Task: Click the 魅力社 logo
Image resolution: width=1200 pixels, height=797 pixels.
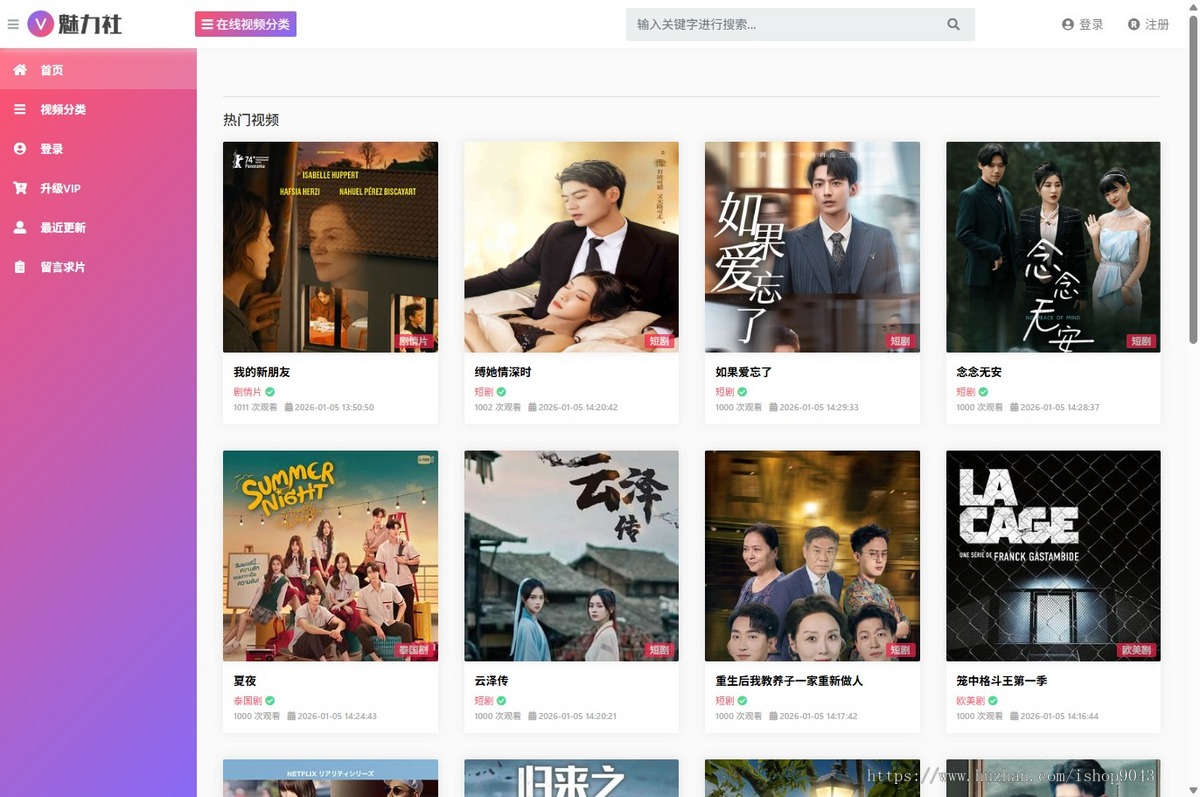Action: [x=75, y=24]
